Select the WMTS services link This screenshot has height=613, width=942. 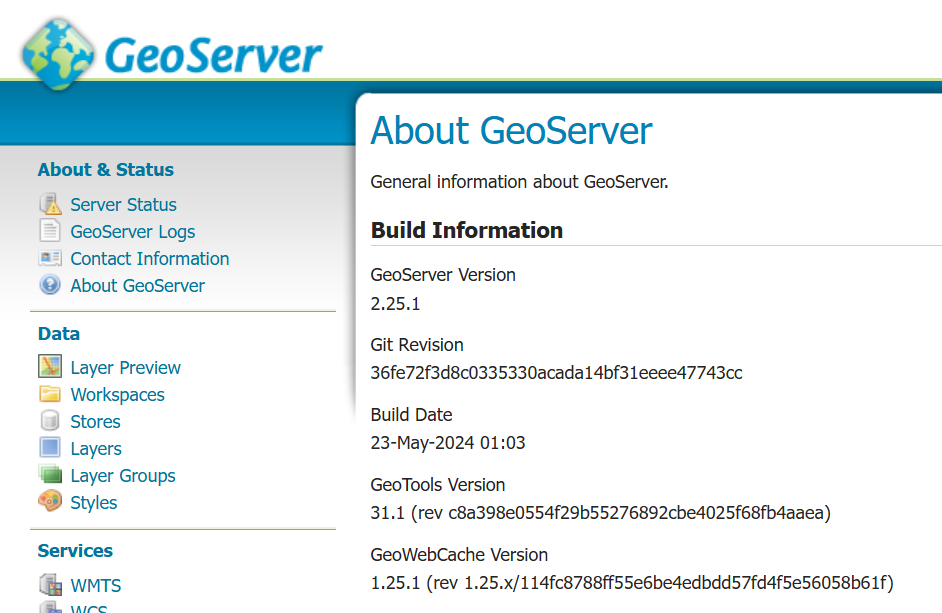[96, 586]
